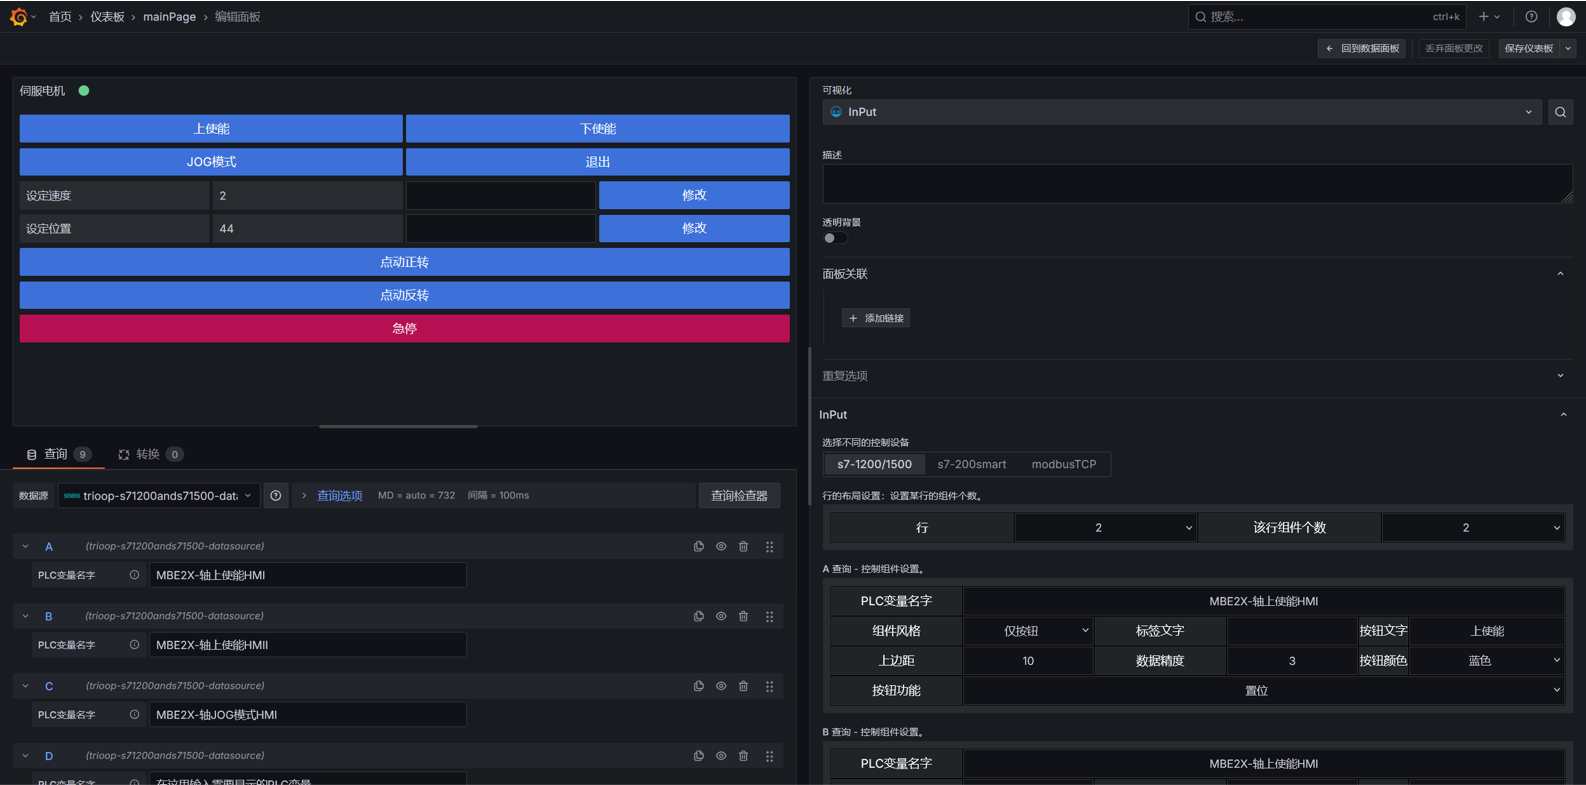The height and width of the screenshot is (785, 1586).
Task: Toggle the 透明背景 switch
Action: 835,238
